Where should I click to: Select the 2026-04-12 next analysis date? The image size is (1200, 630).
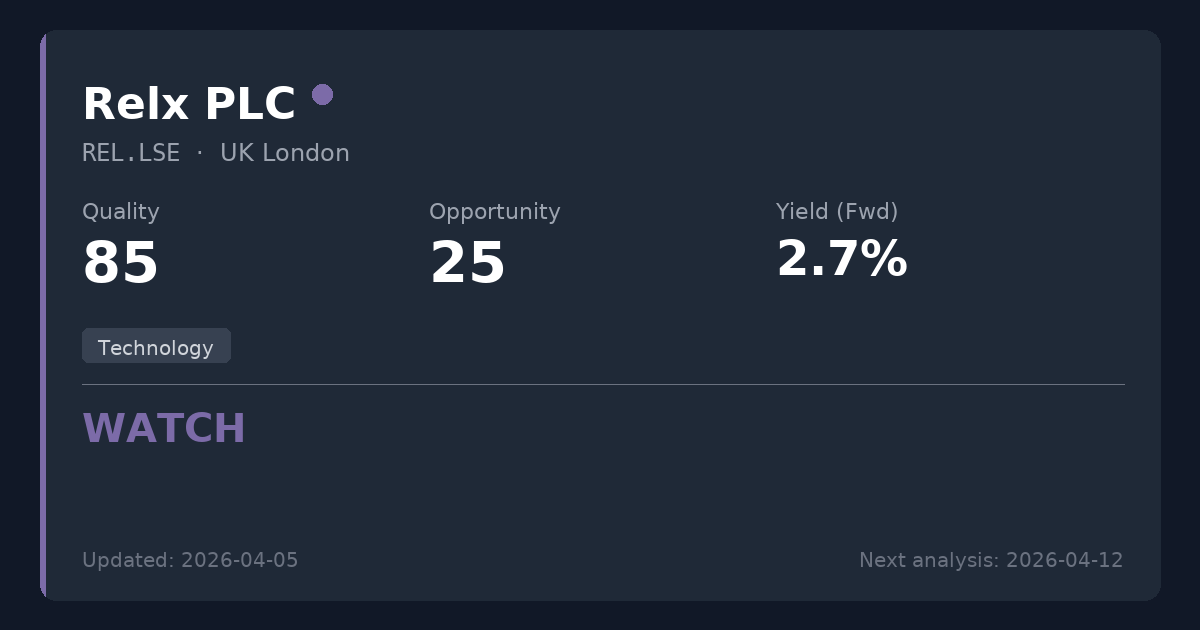[x=1064, y=560]
